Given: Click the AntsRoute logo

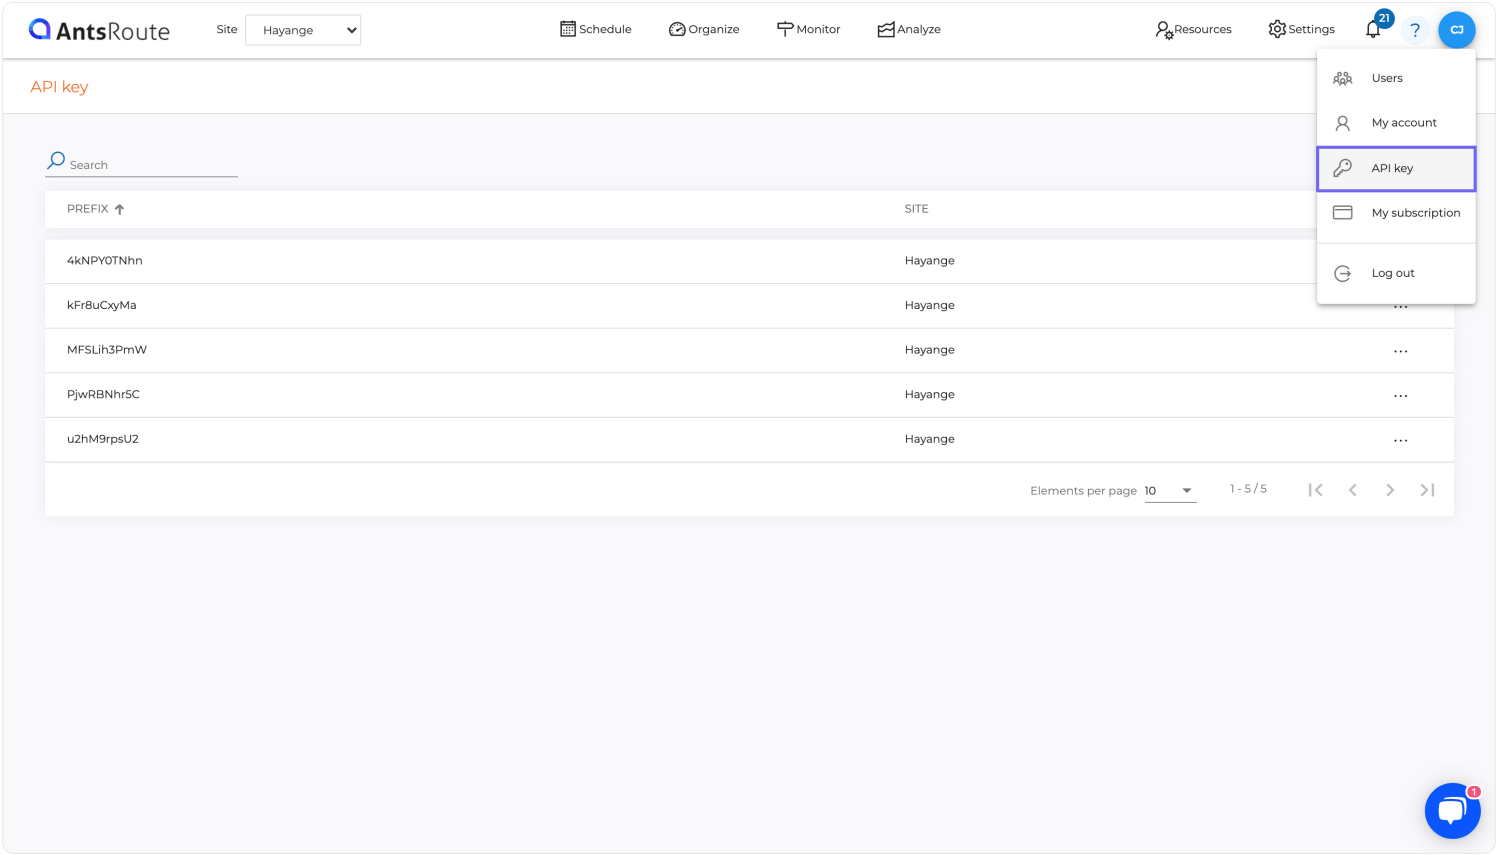Looking at the screenshot, I should pos(99,30).
